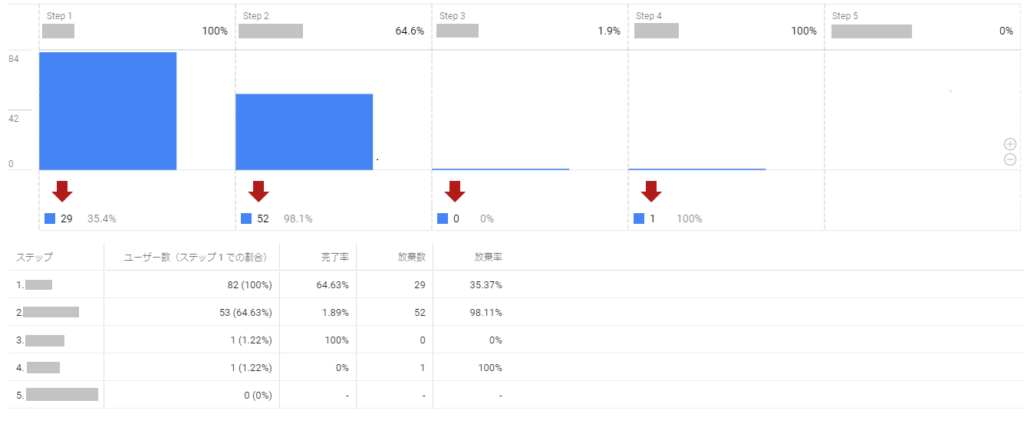Click the blue square beside 29 abandonments
Screen dimensions: 1024x427
(50, 218)
